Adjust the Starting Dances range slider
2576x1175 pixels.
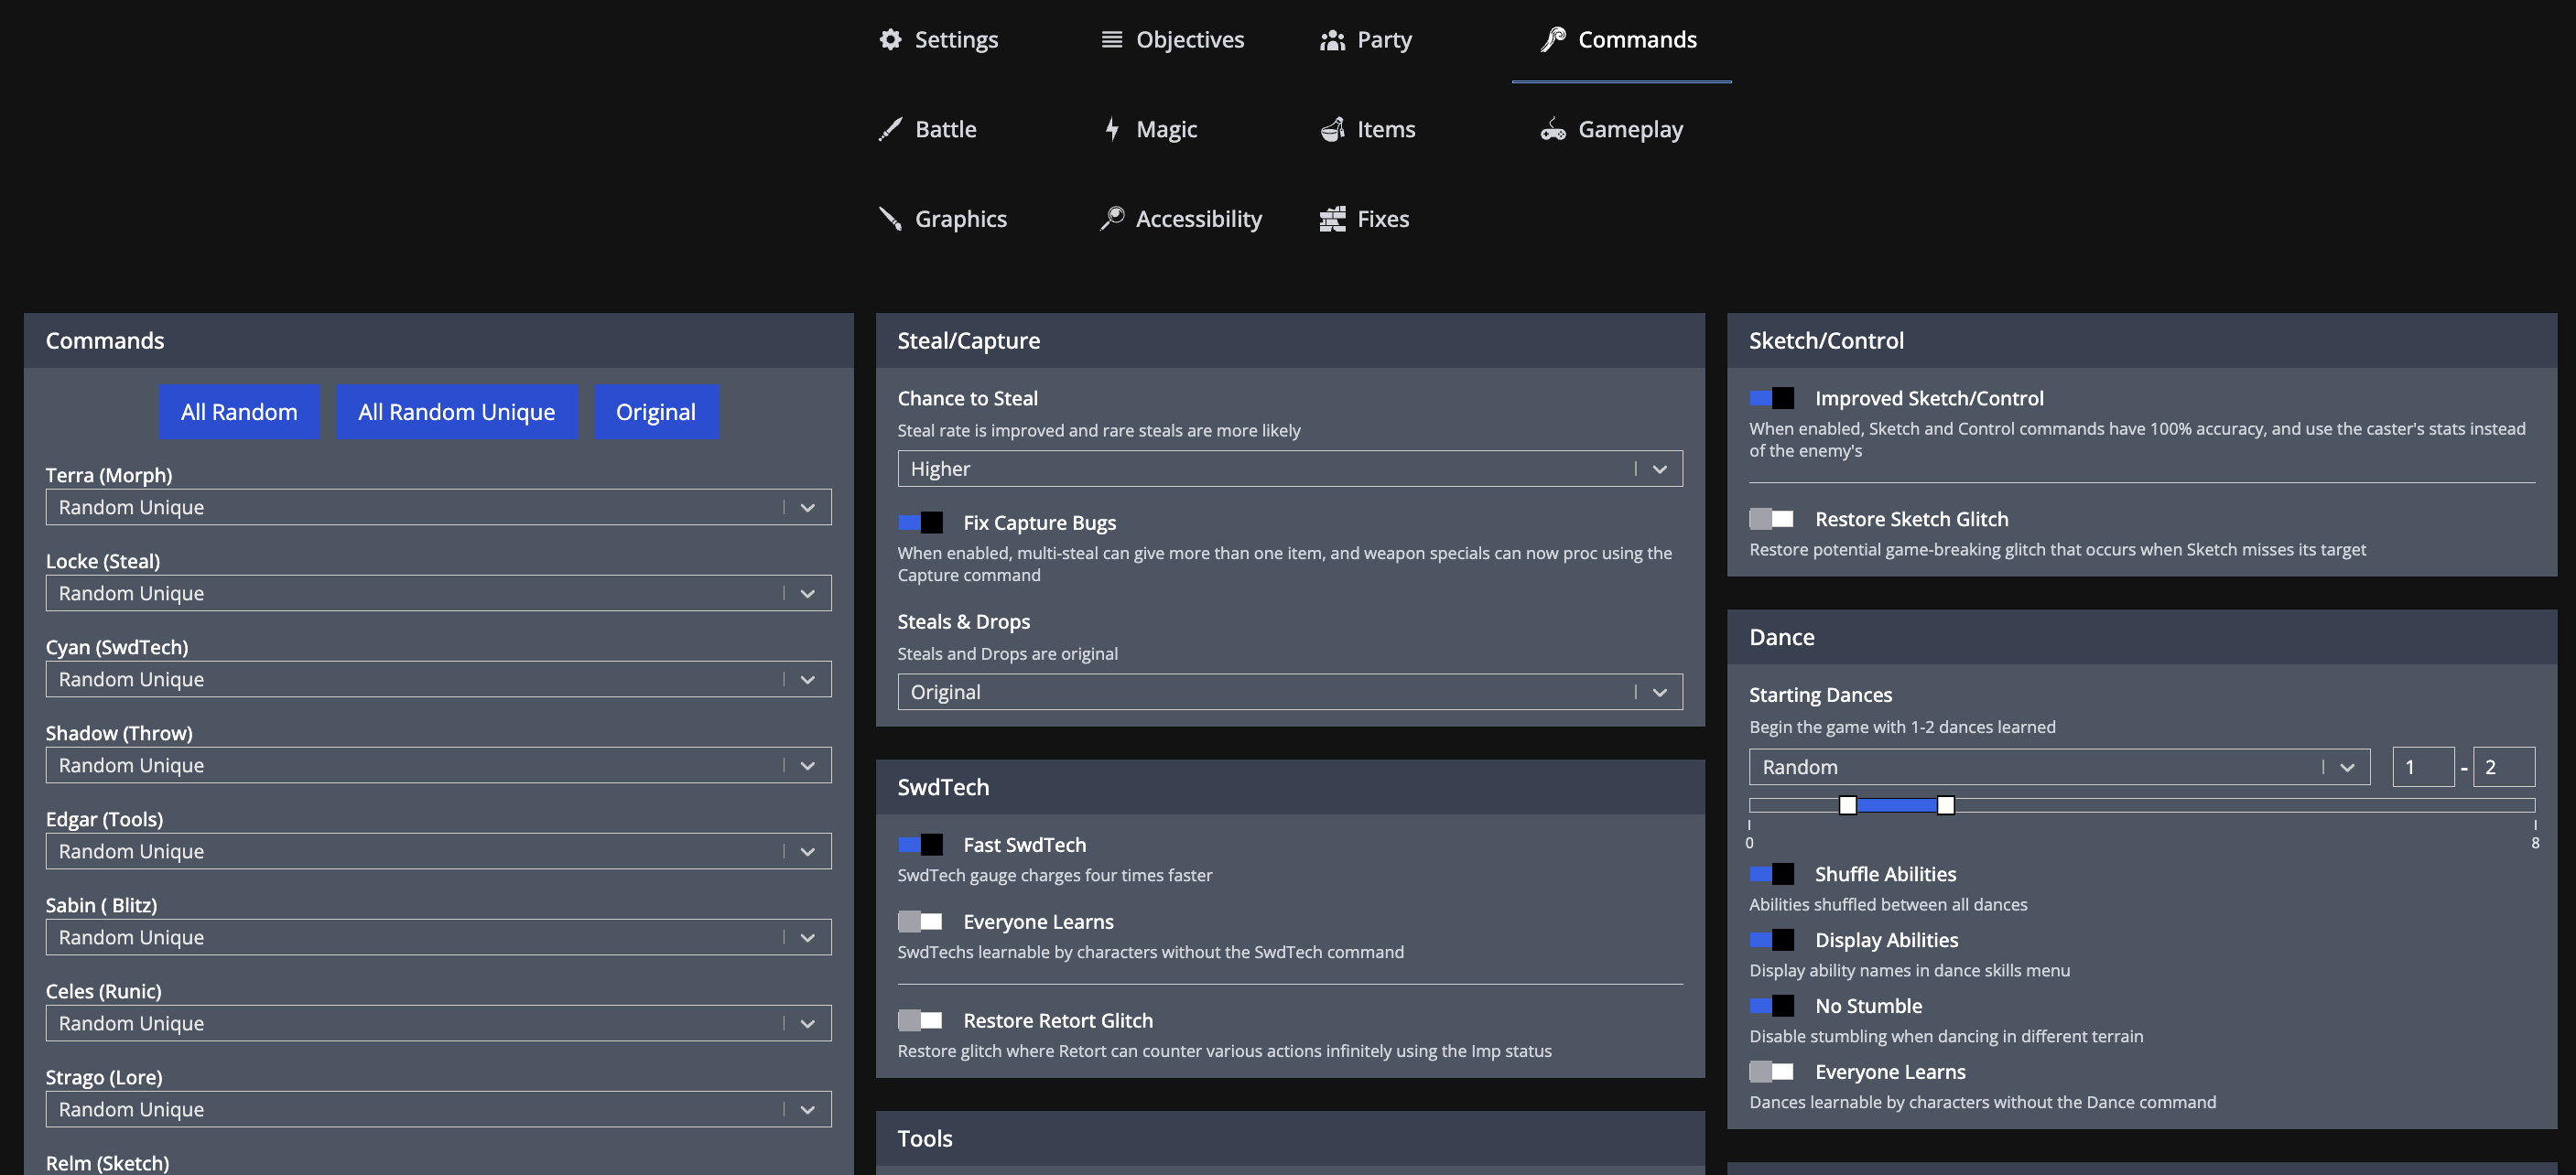click(1896, 805)
